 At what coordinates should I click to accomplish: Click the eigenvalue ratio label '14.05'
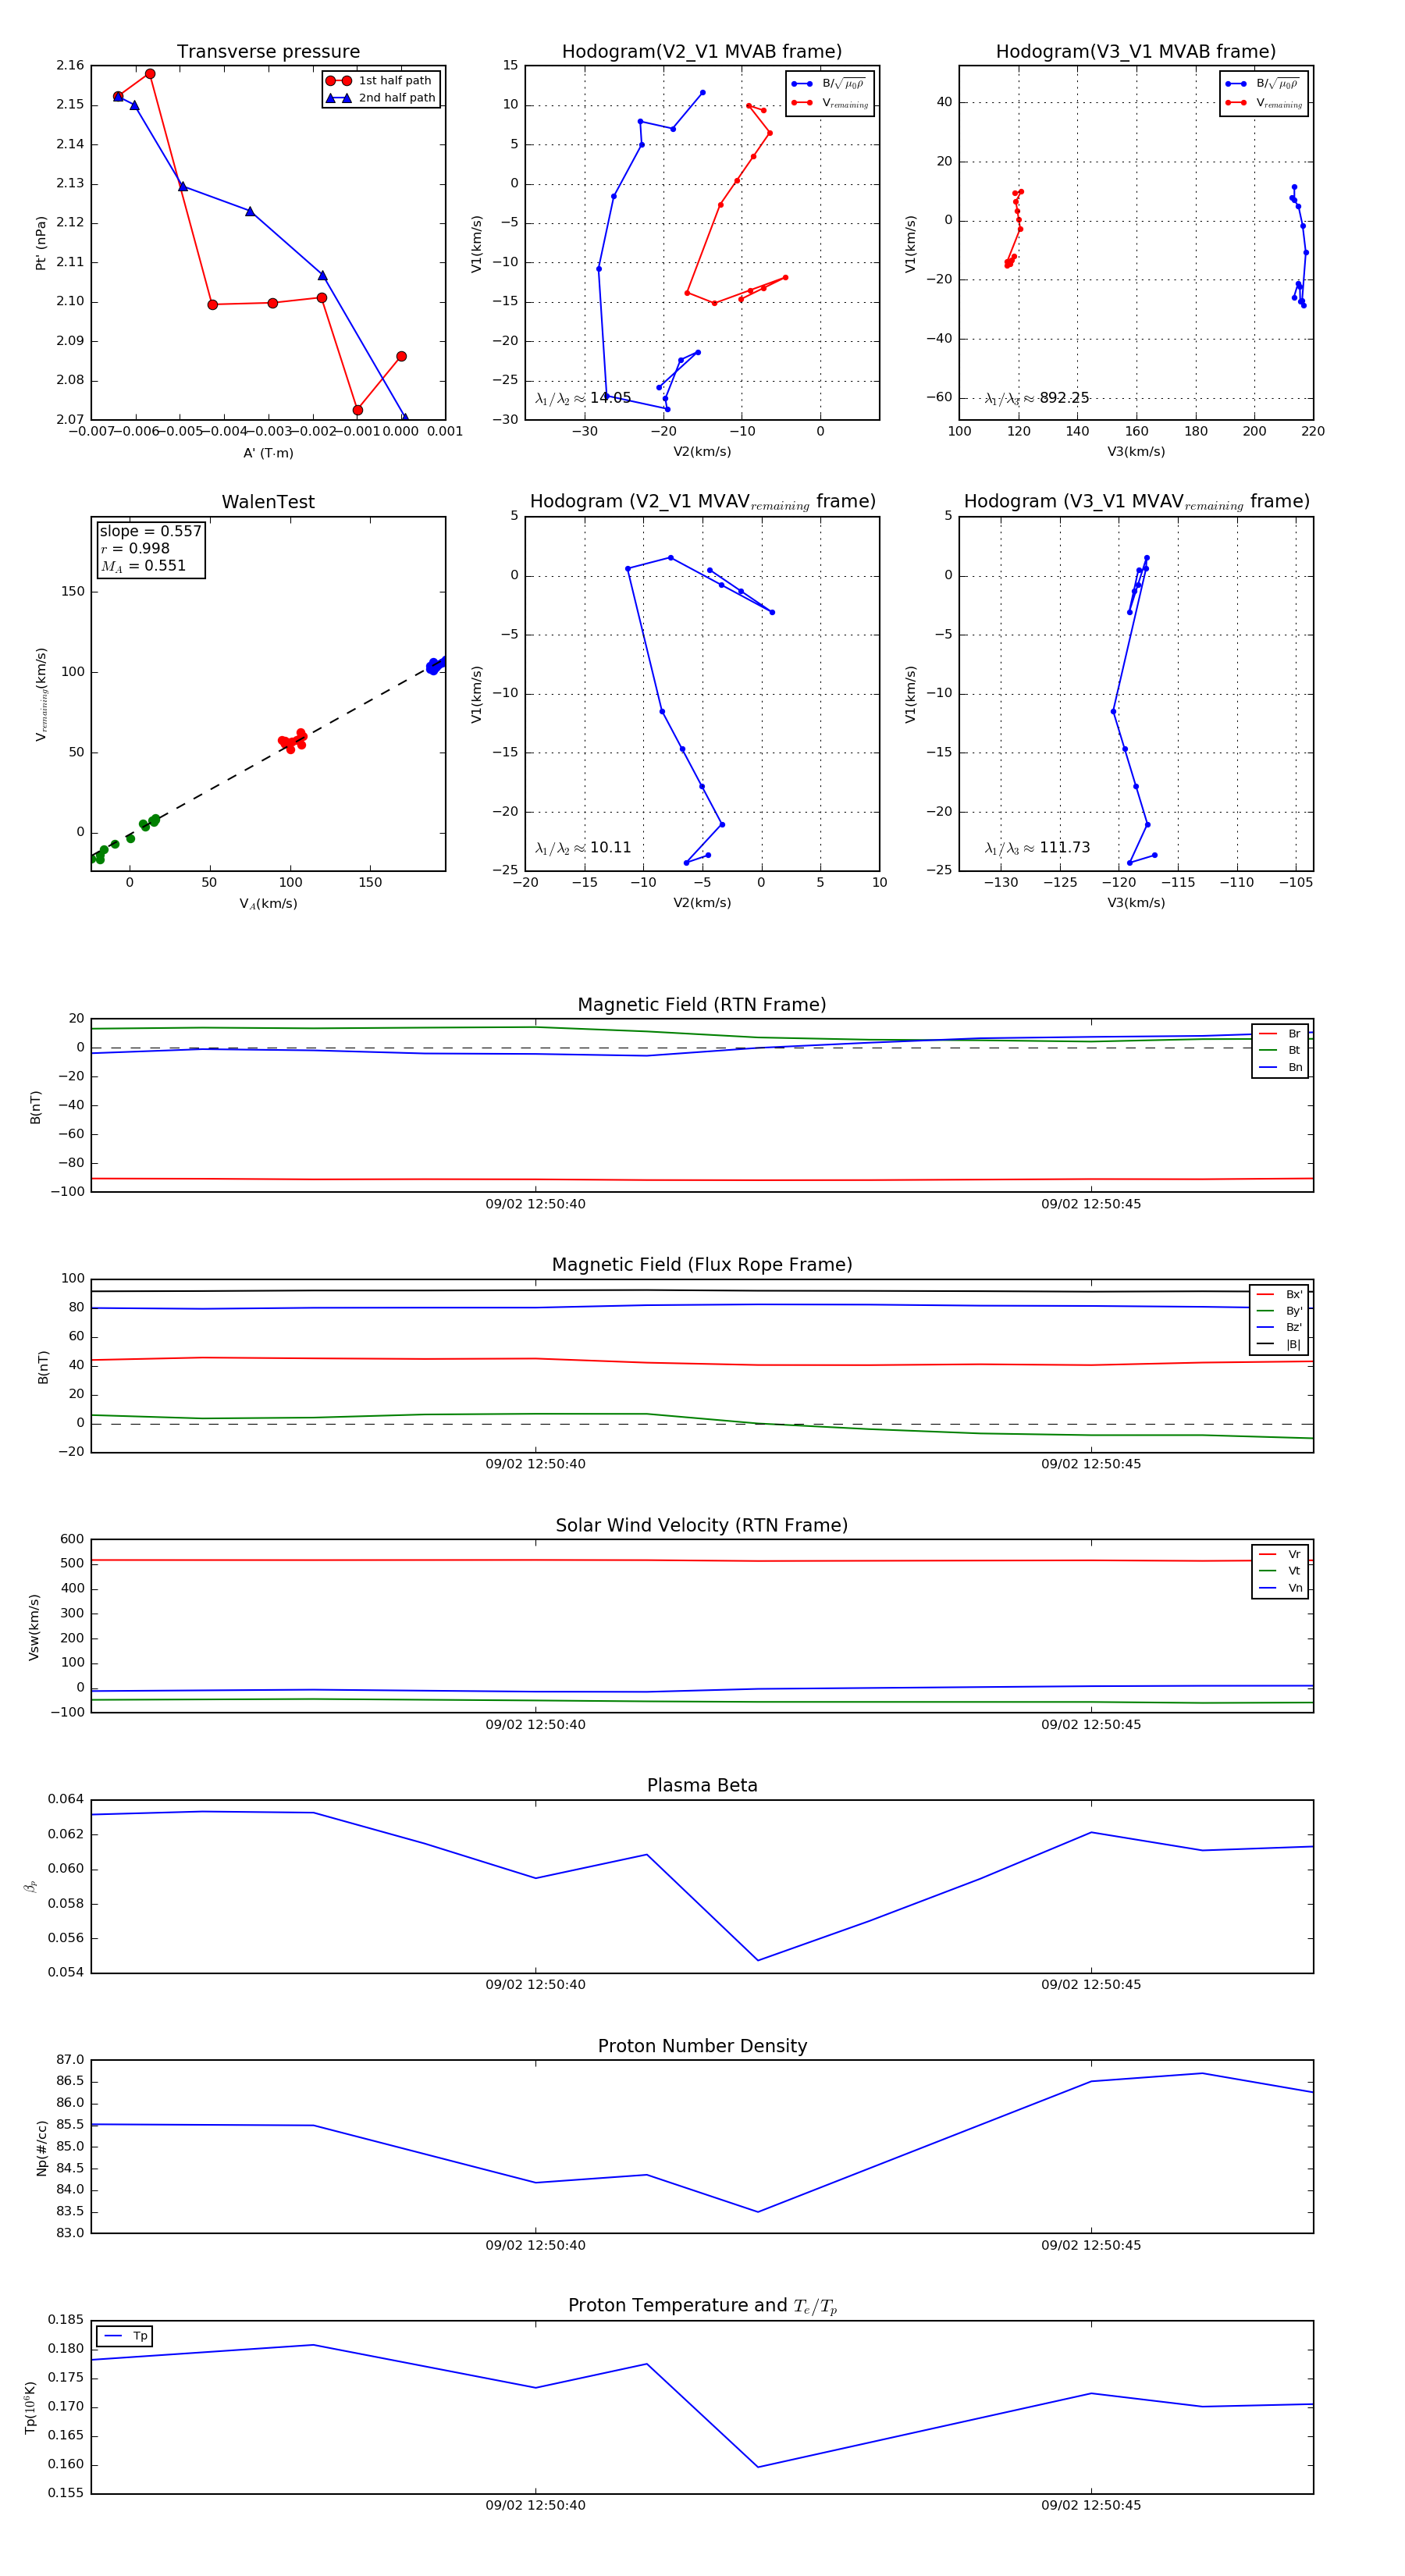click(x=583, y=398)
